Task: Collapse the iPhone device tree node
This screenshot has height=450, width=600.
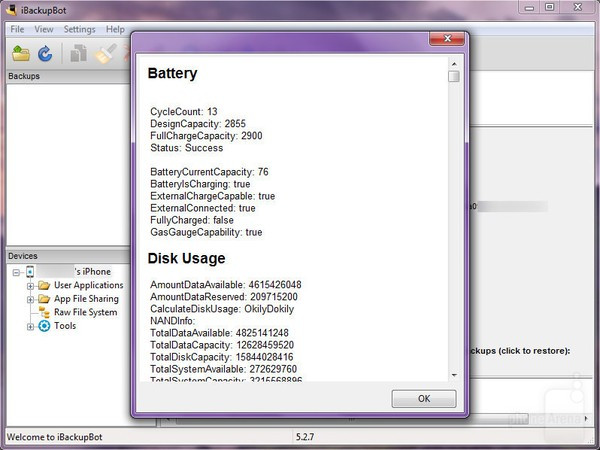Action: click(17, 272)
